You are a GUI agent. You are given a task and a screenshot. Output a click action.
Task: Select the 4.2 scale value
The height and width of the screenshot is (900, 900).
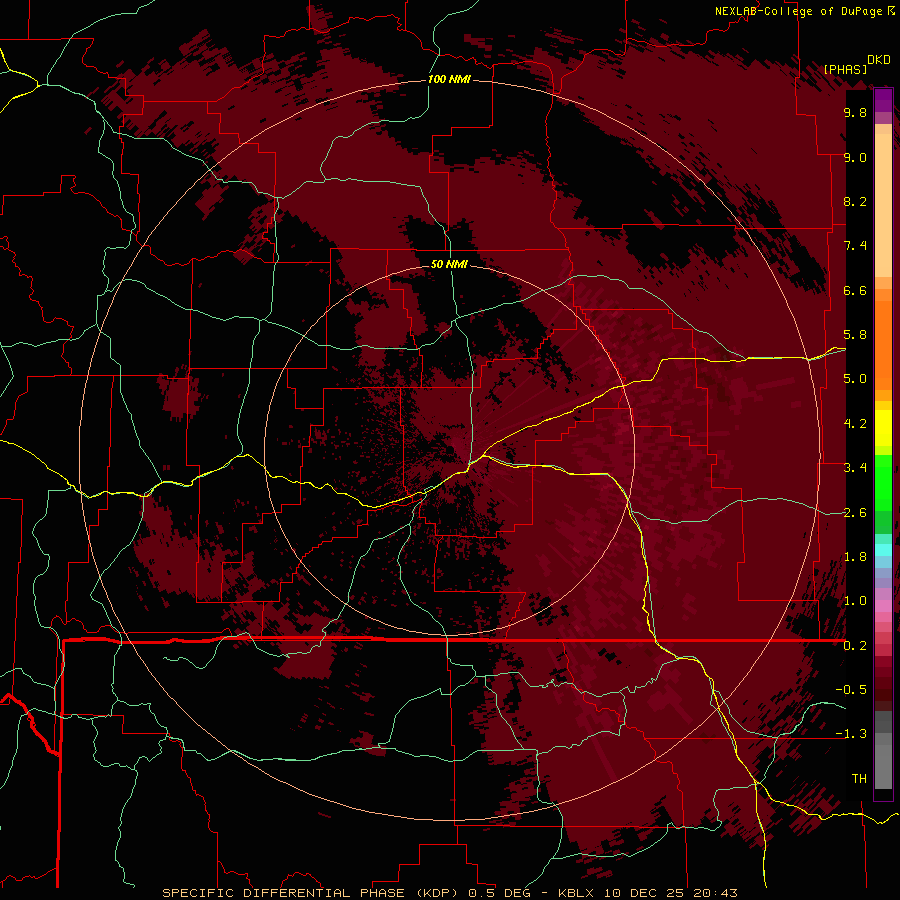tap(855, 424)
